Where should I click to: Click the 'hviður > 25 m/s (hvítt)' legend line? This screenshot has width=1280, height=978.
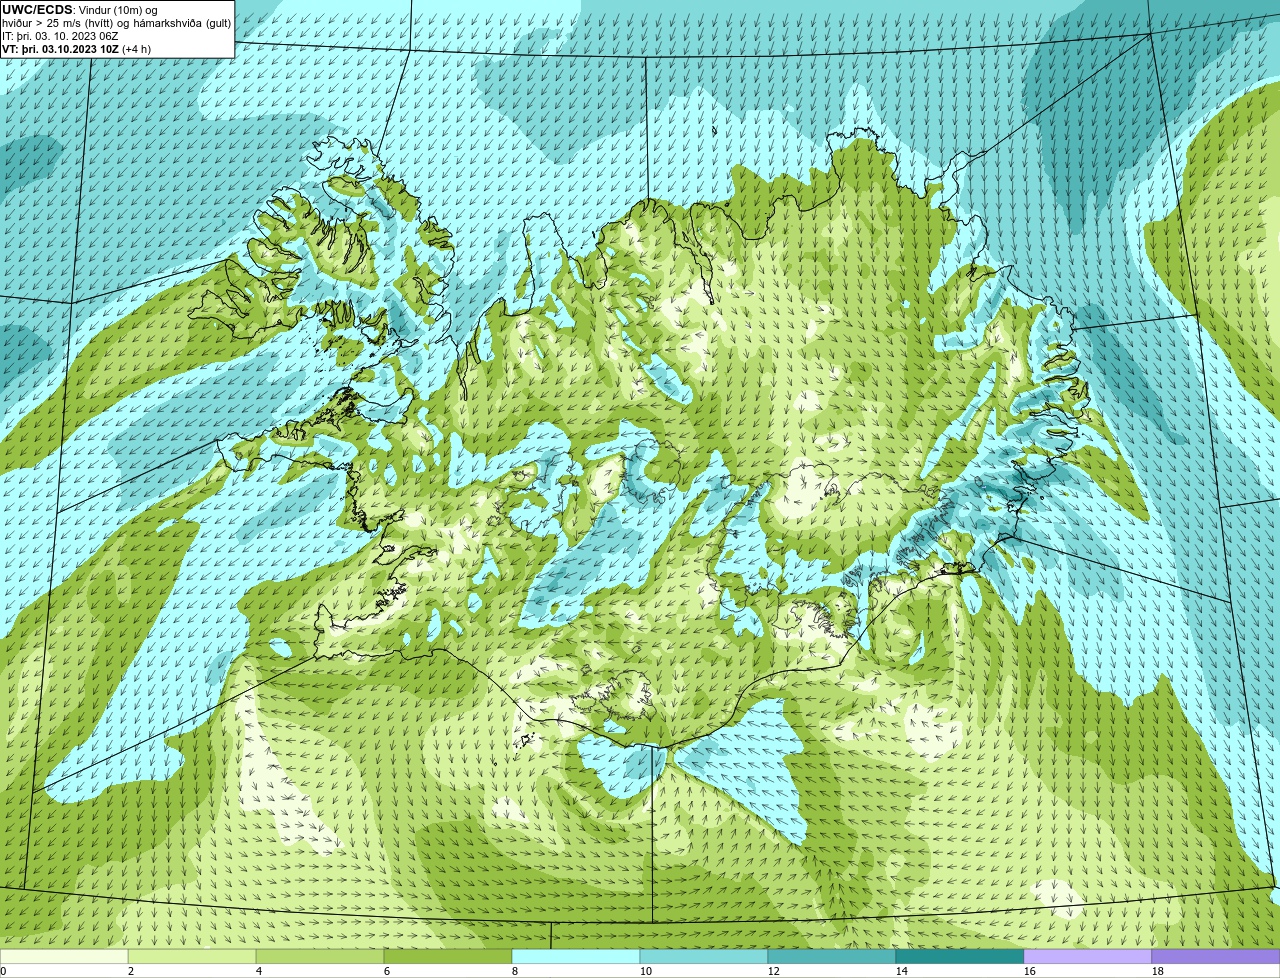pos(116,23)
